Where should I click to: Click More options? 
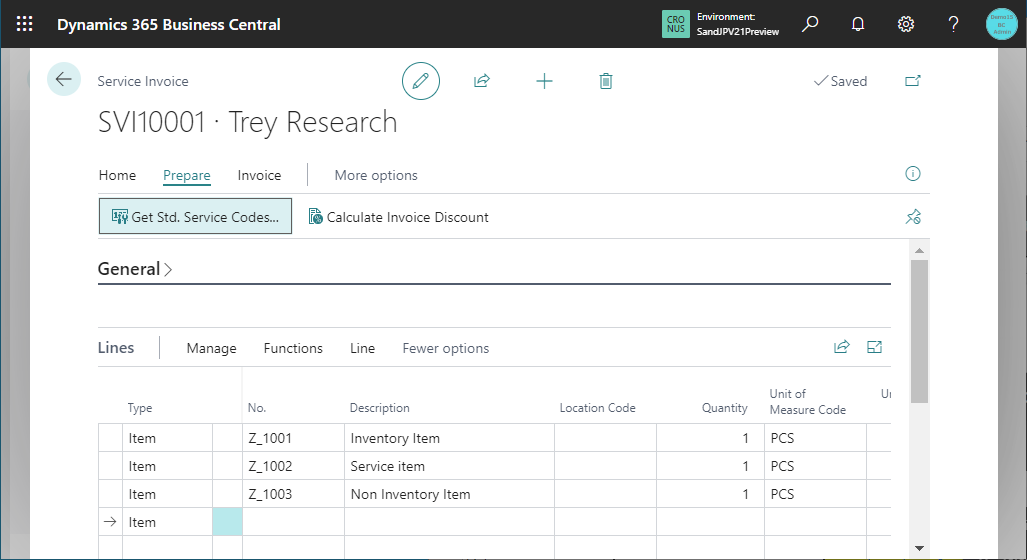[376, 175]
